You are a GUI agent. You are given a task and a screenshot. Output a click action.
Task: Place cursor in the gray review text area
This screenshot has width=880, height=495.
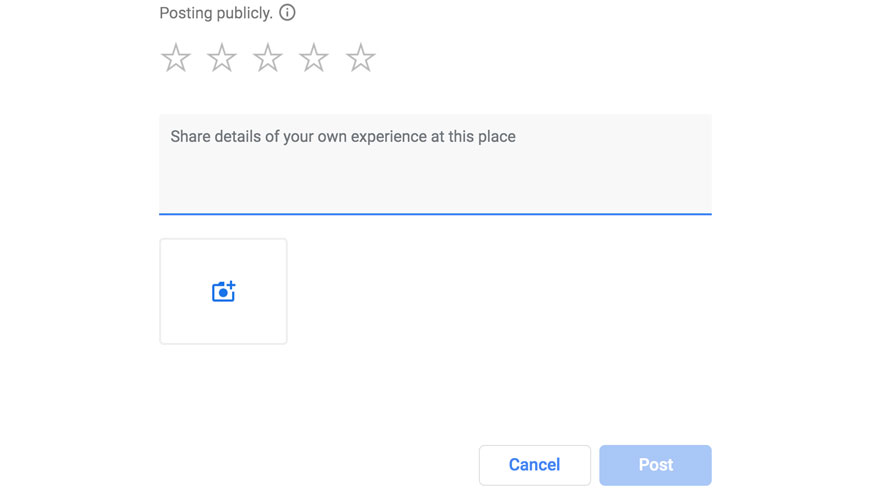[435, 164]
